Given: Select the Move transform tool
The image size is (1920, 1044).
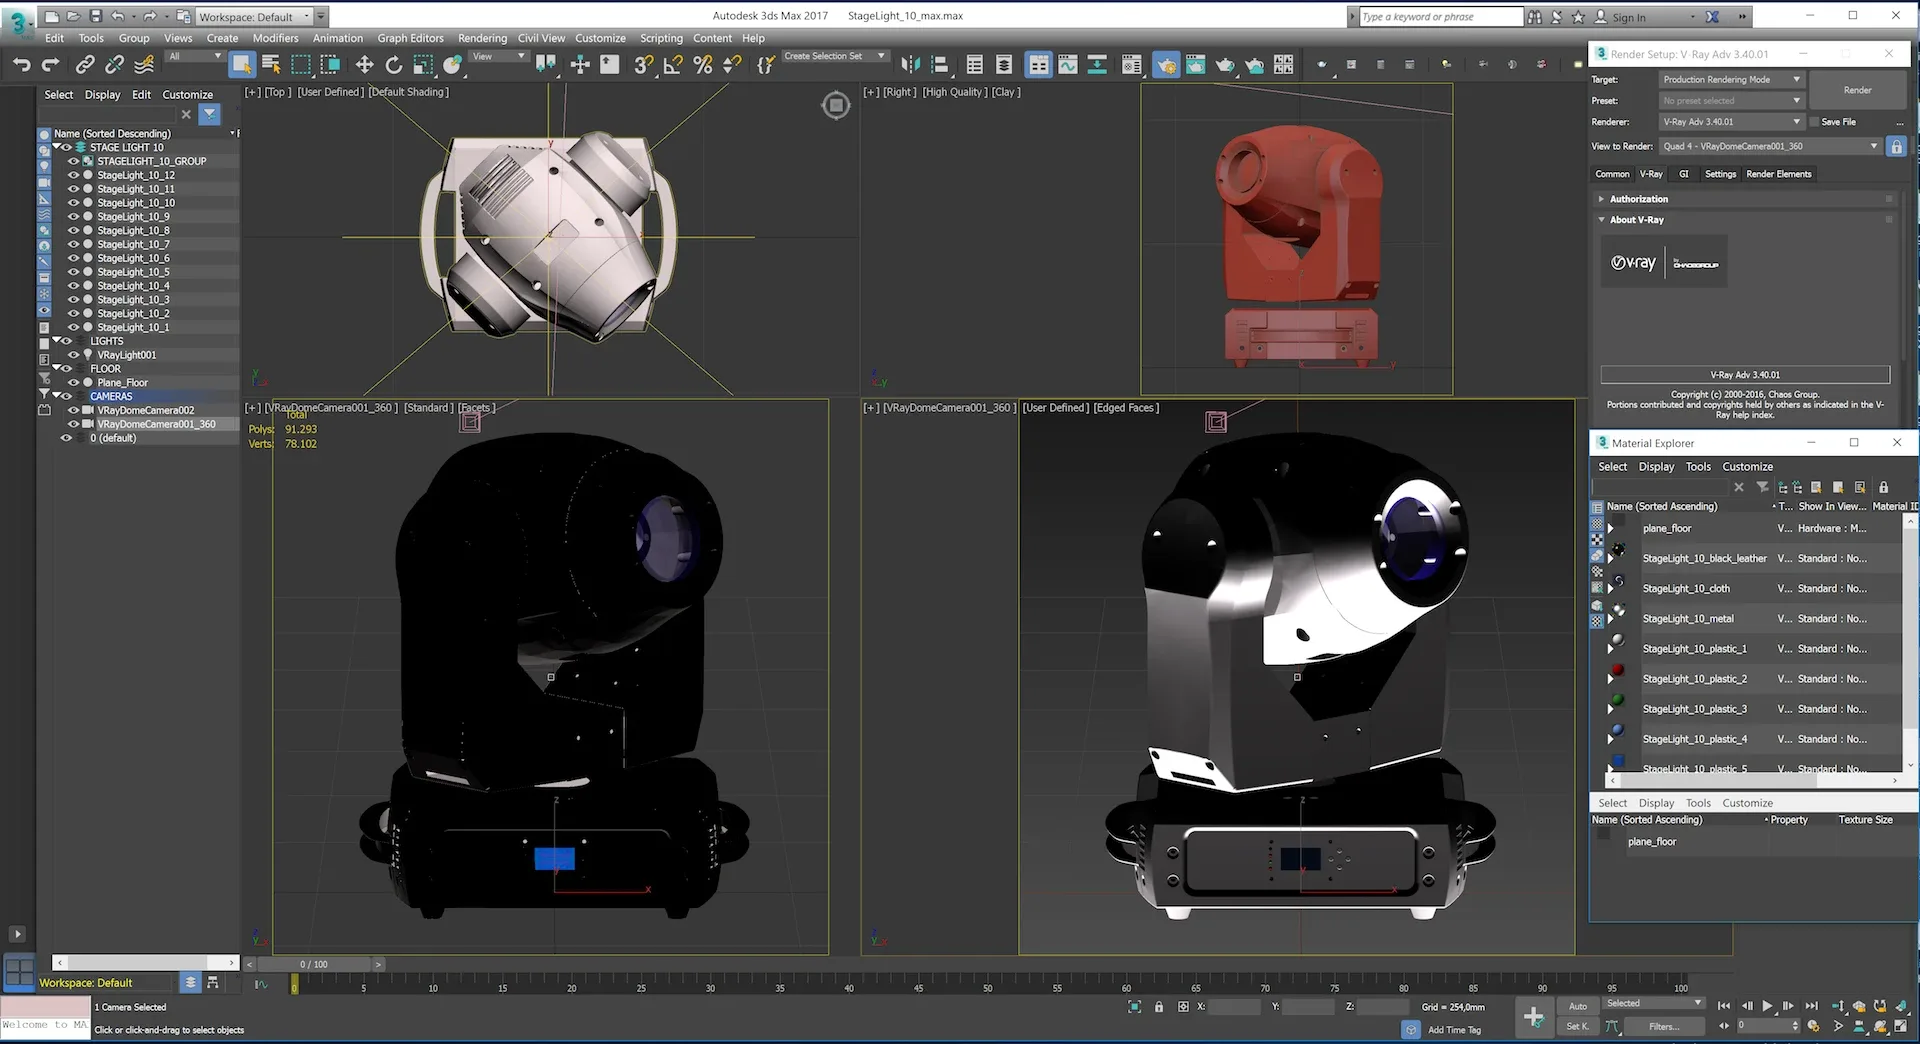Looking at the screenshot, I should pyautogui.click(x=364, y=65).
